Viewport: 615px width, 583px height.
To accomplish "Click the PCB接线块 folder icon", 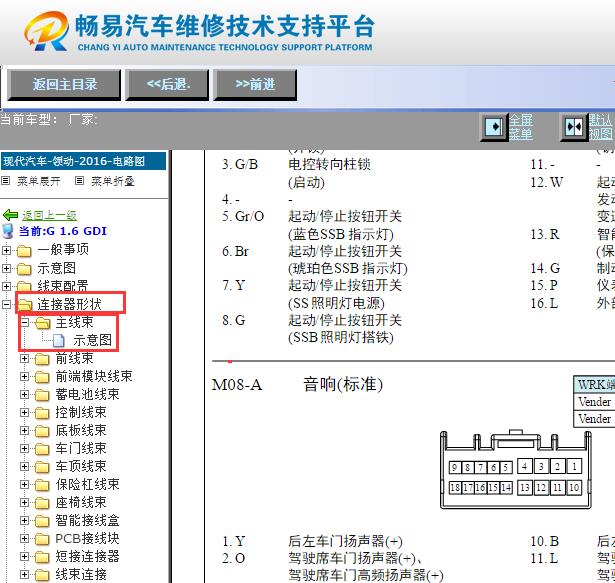I will pos(42,539).
